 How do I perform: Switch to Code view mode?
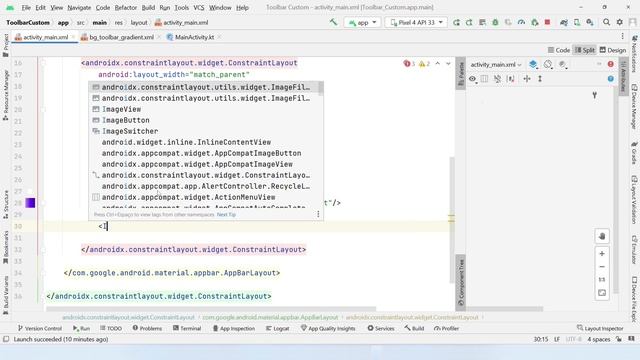pyautogui.click(x=559, y=50)
